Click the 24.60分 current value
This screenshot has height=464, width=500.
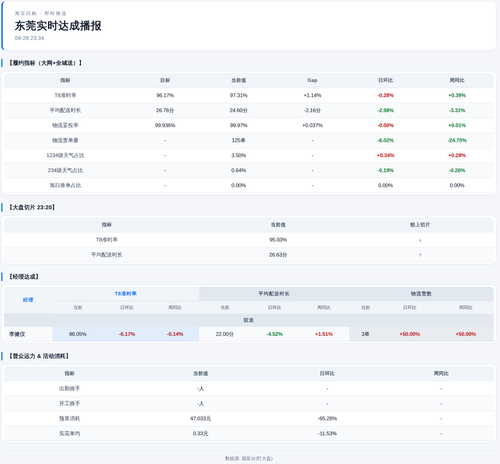(x=239, y=110)
